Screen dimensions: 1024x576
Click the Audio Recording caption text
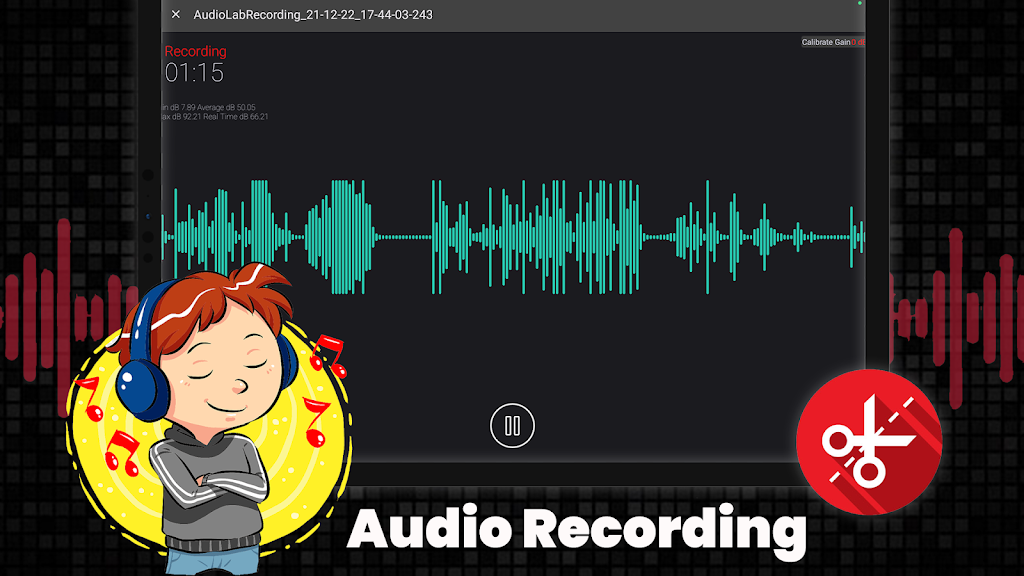click(x=575, y=528)
